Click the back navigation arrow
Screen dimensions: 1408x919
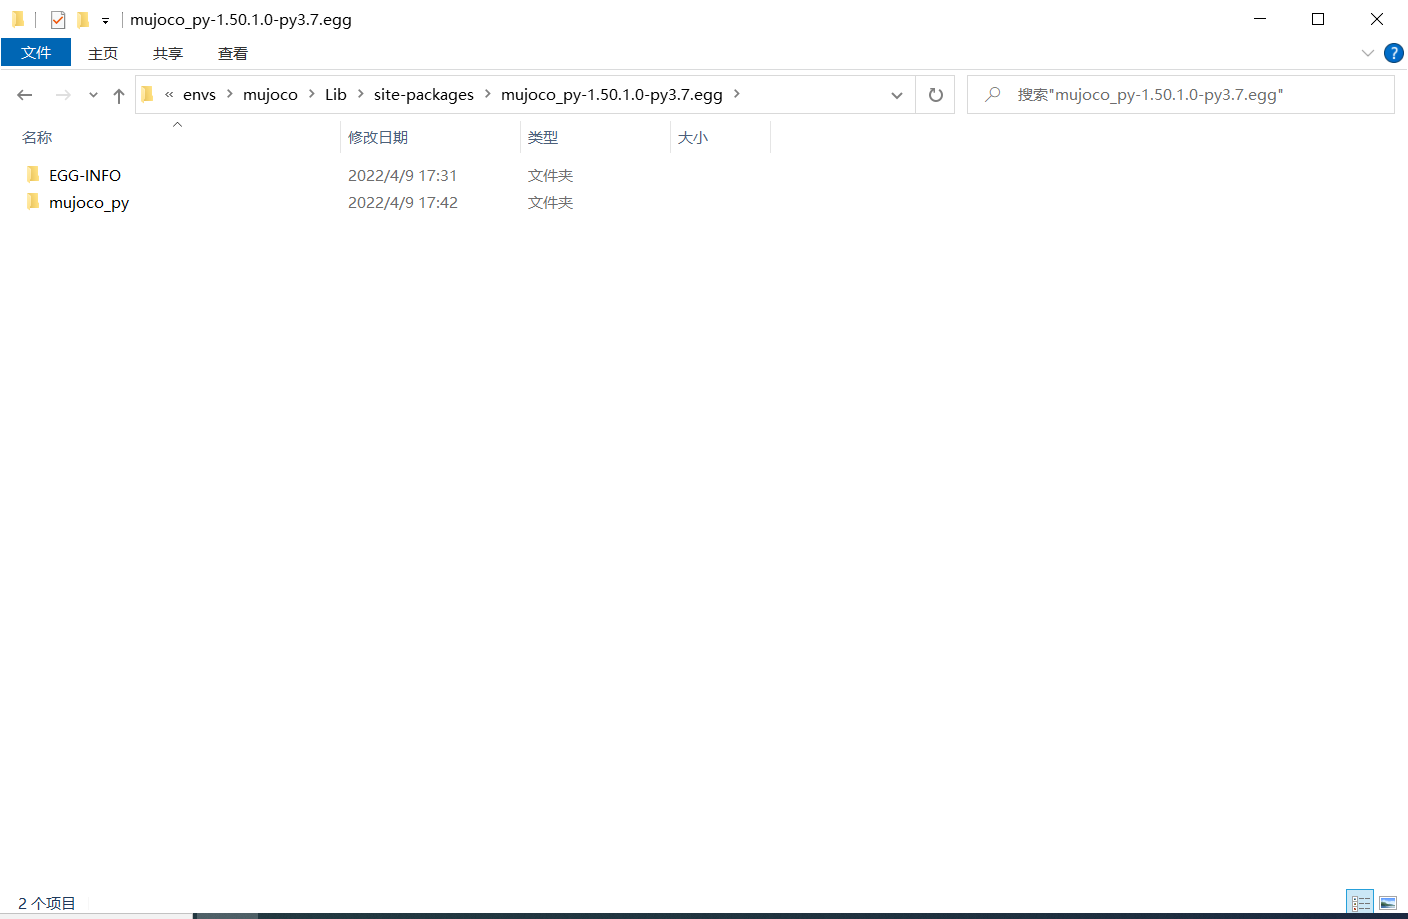tap(24, 94)
